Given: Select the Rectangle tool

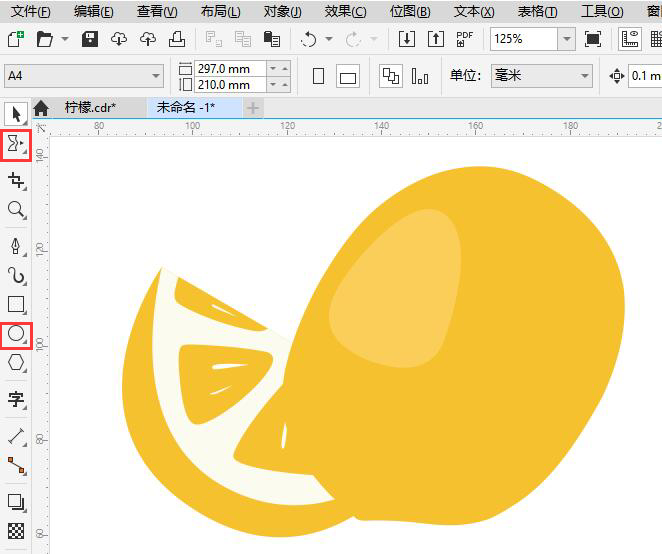Looking at the screenshot, I should click(x=16, y=304).
